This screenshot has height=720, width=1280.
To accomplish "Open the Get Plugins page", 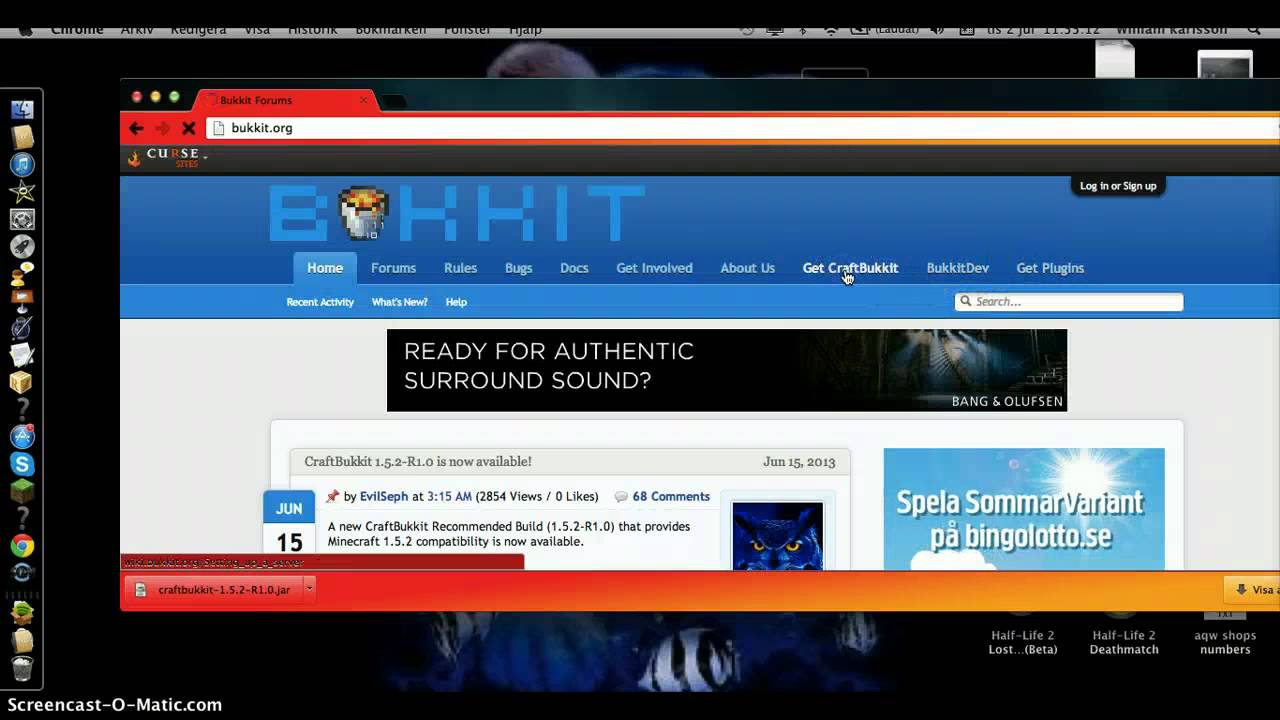I will [1050, 268].
